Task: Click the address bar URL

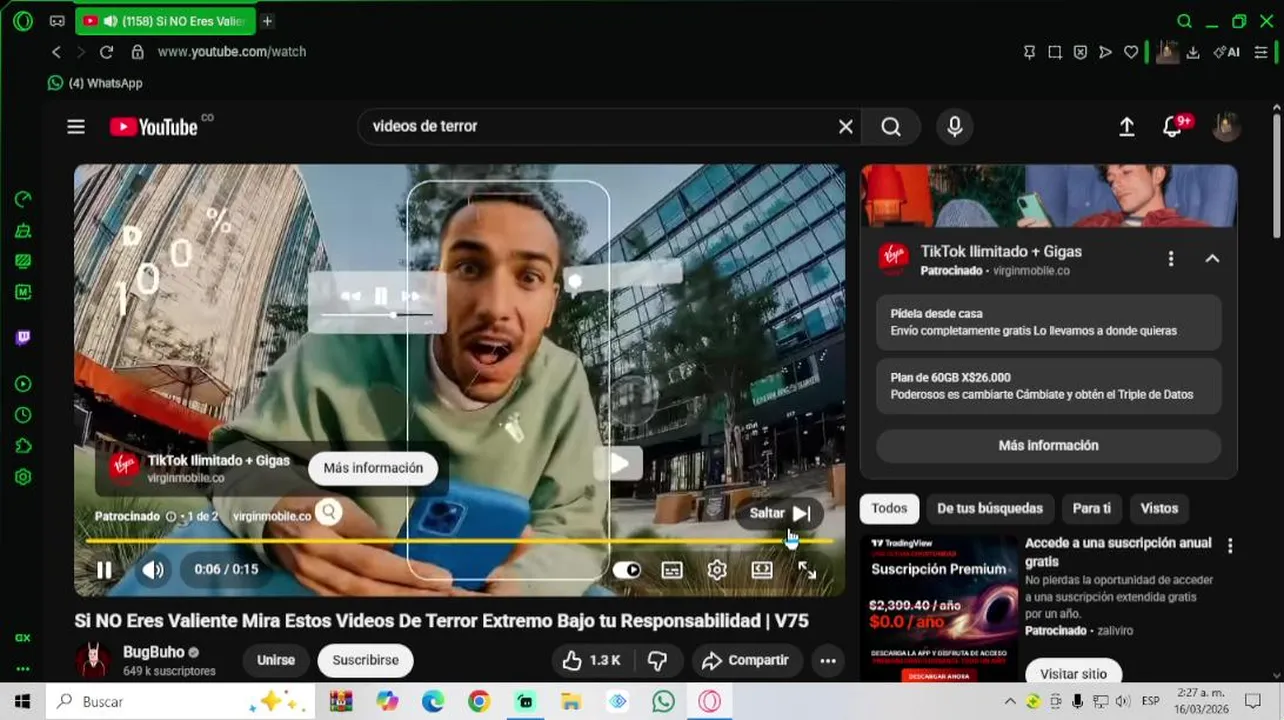Action: click(232, 52)
